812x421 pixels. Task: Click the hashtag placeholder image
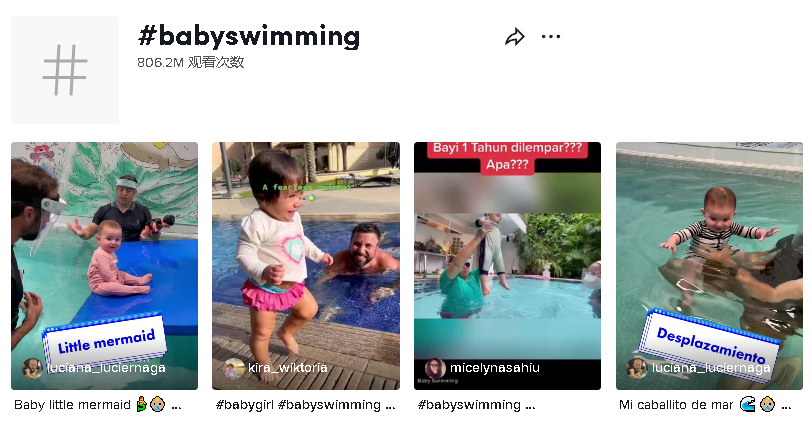[x=65, y=70]
